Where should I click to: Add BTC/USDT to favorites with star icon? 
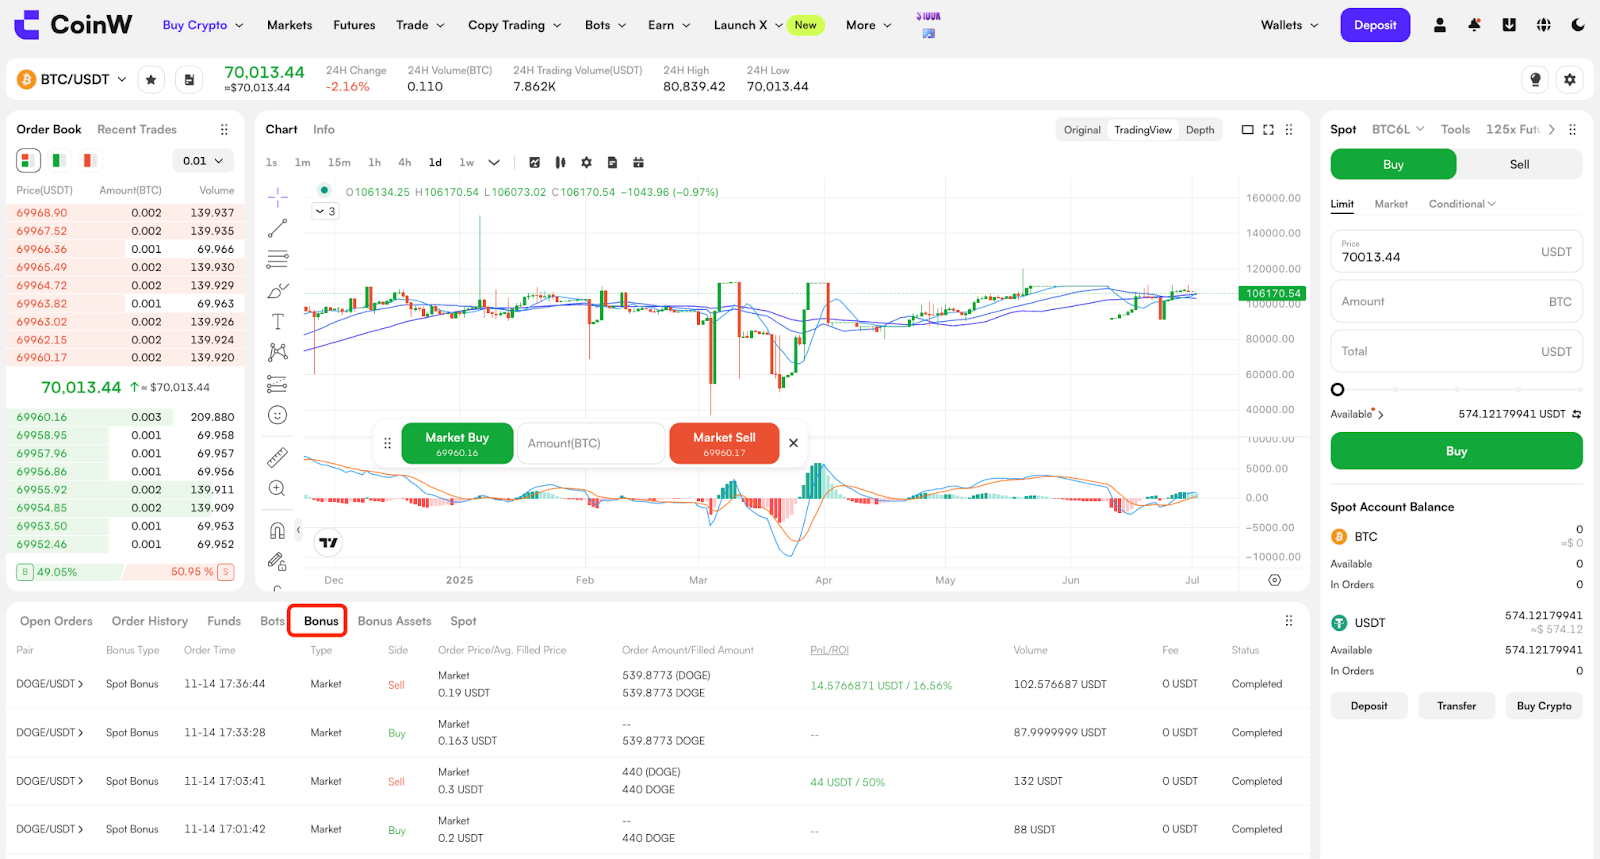point(151,79)
